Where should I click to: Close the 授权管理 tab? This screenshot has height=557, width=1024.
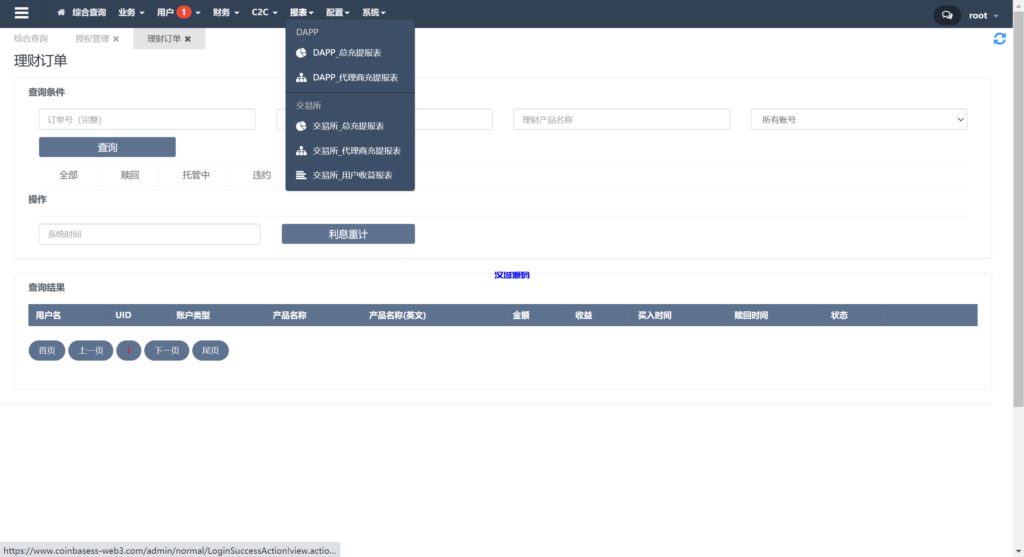116,39
